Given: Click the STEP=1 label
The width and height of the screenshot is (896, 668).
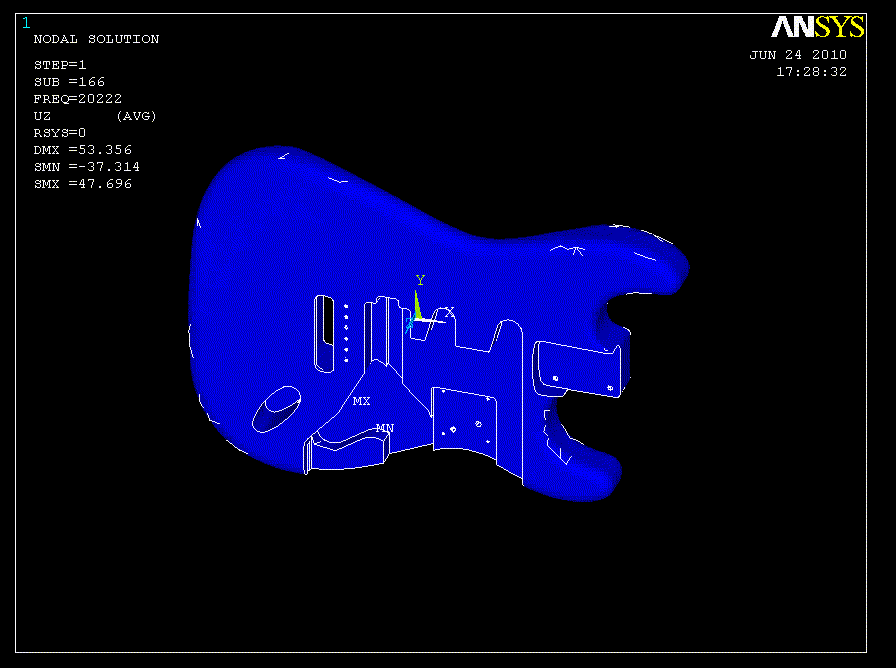Looking at the screenshot, I should coord(60,65).
